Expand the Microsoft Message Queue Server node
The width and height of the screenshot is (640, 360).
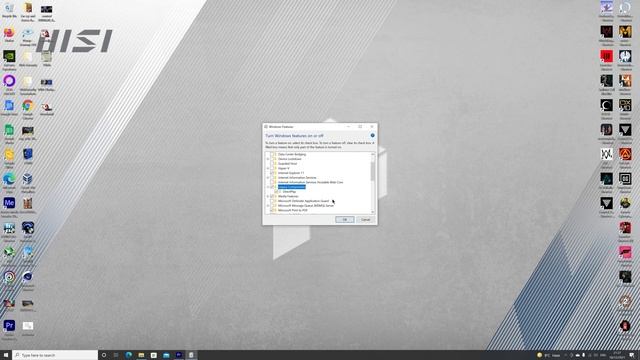268,206
